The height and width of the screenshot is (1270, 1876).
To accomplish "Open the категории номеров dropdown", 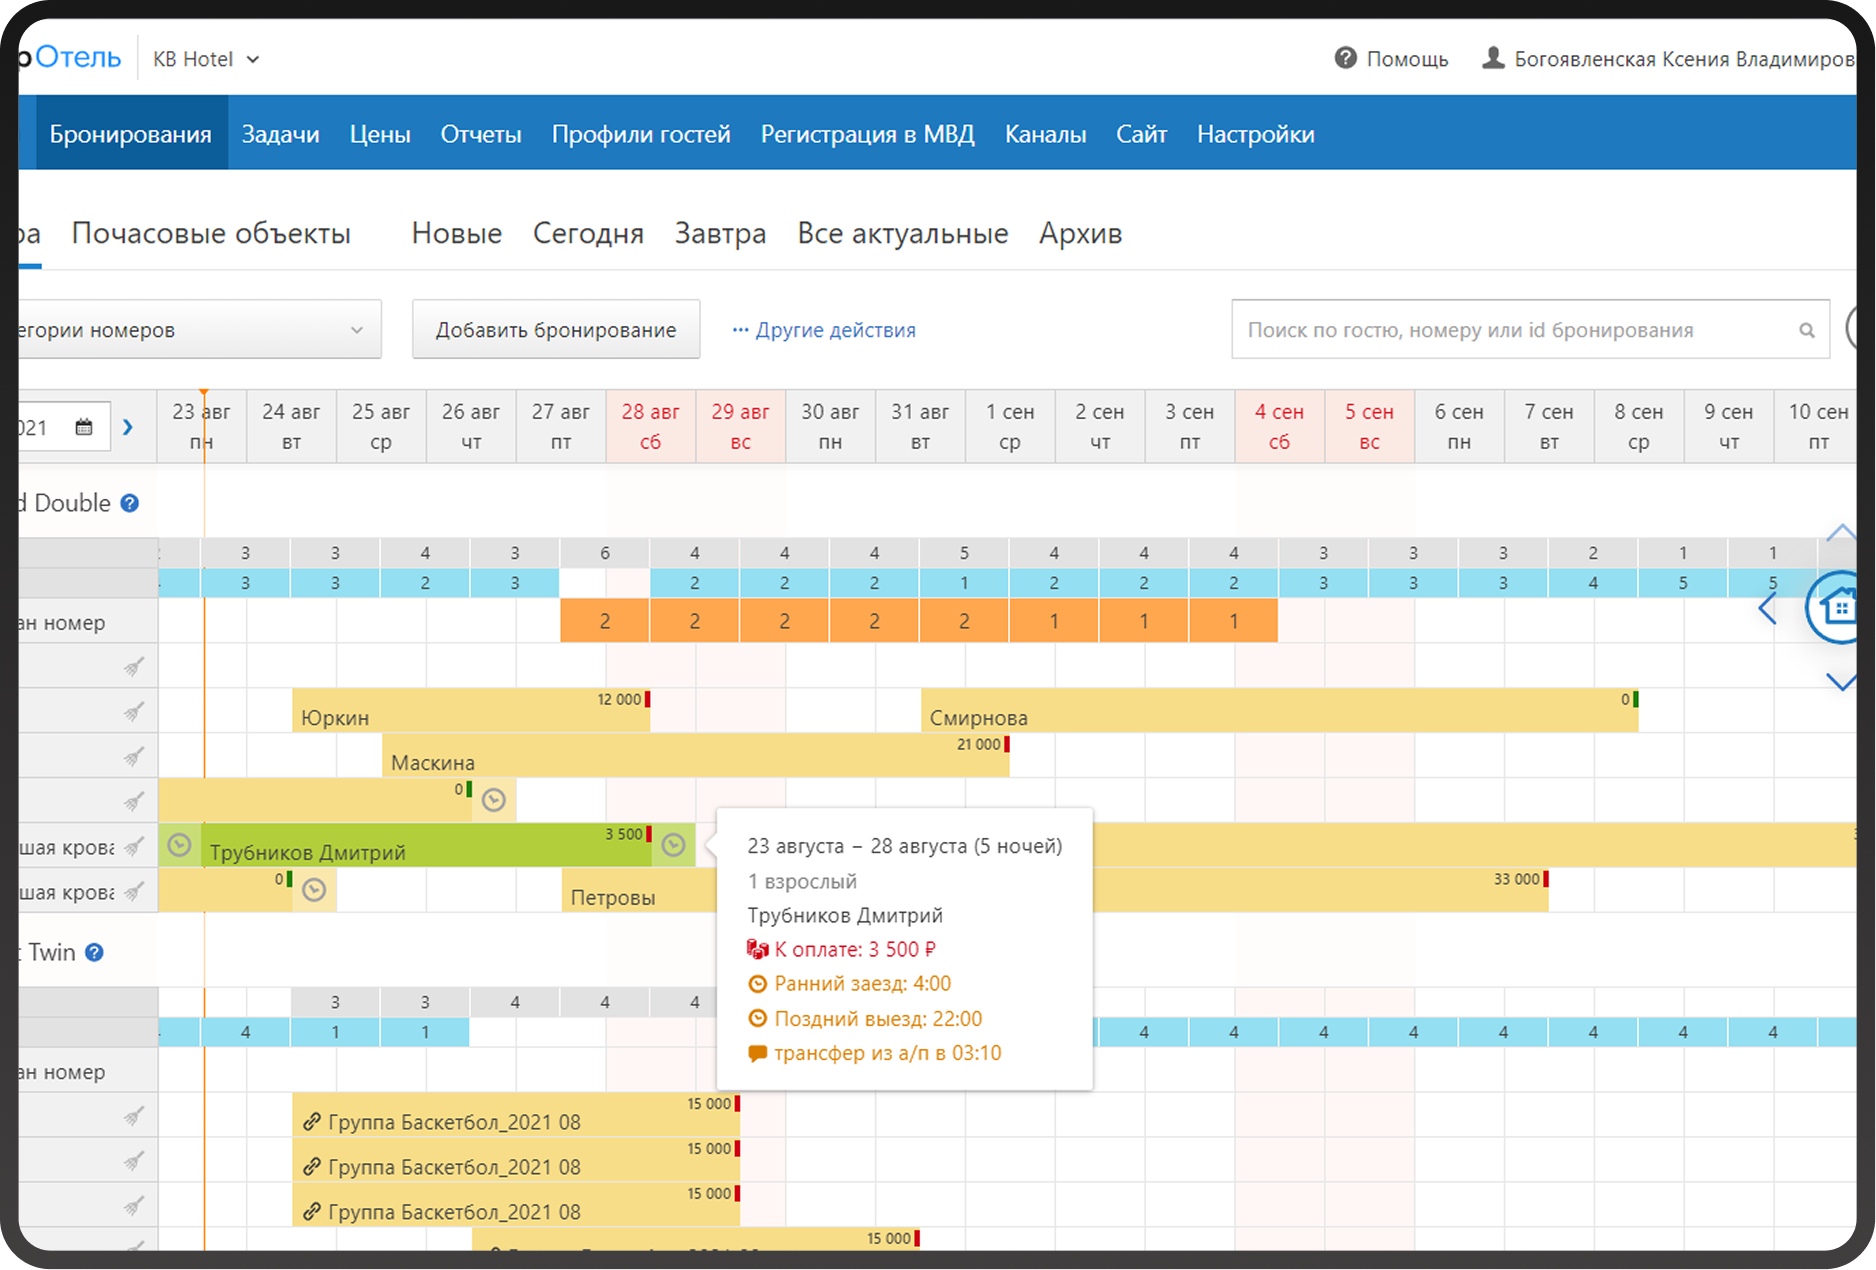I will (197, 329).
